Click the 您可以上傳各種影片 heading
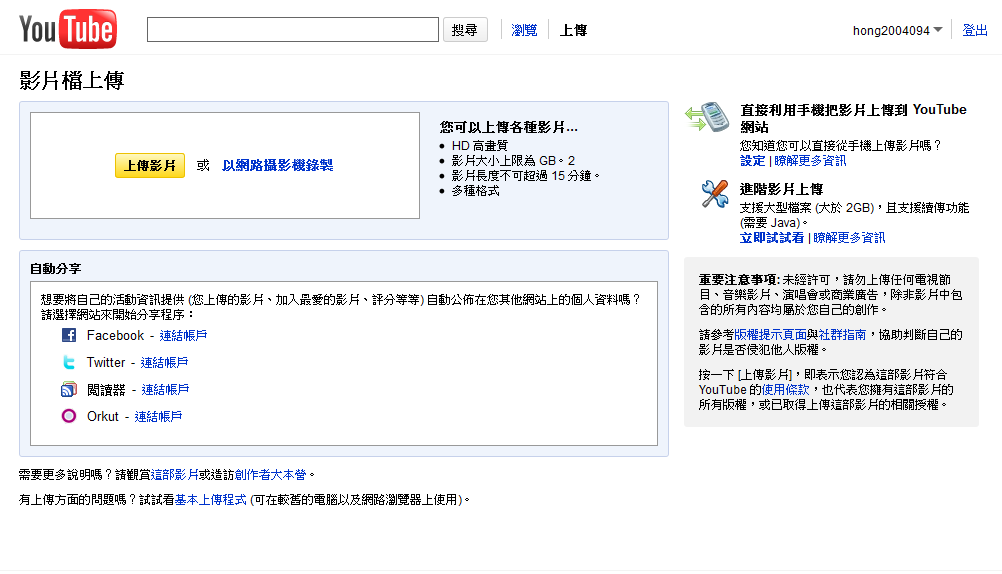The image size is (1002, 574). click(509, 127)
